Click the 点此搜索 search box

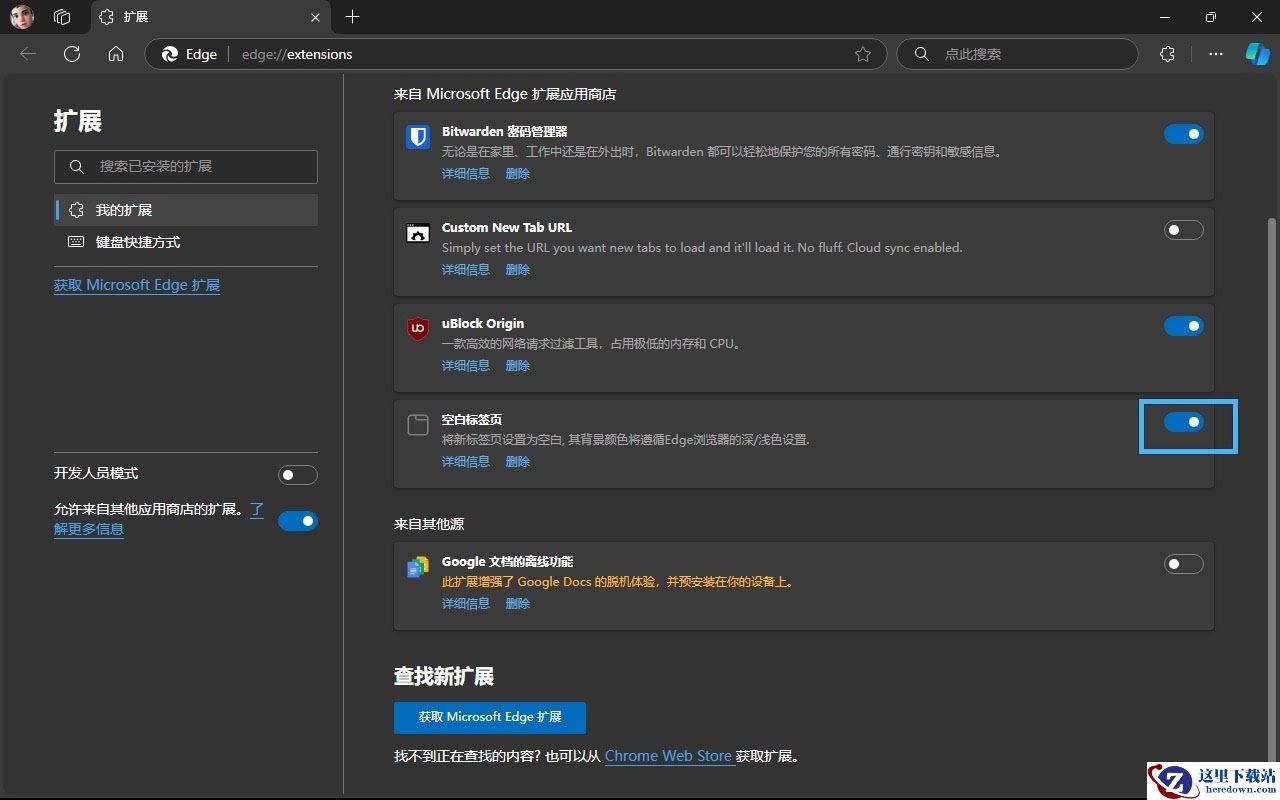1018,54
